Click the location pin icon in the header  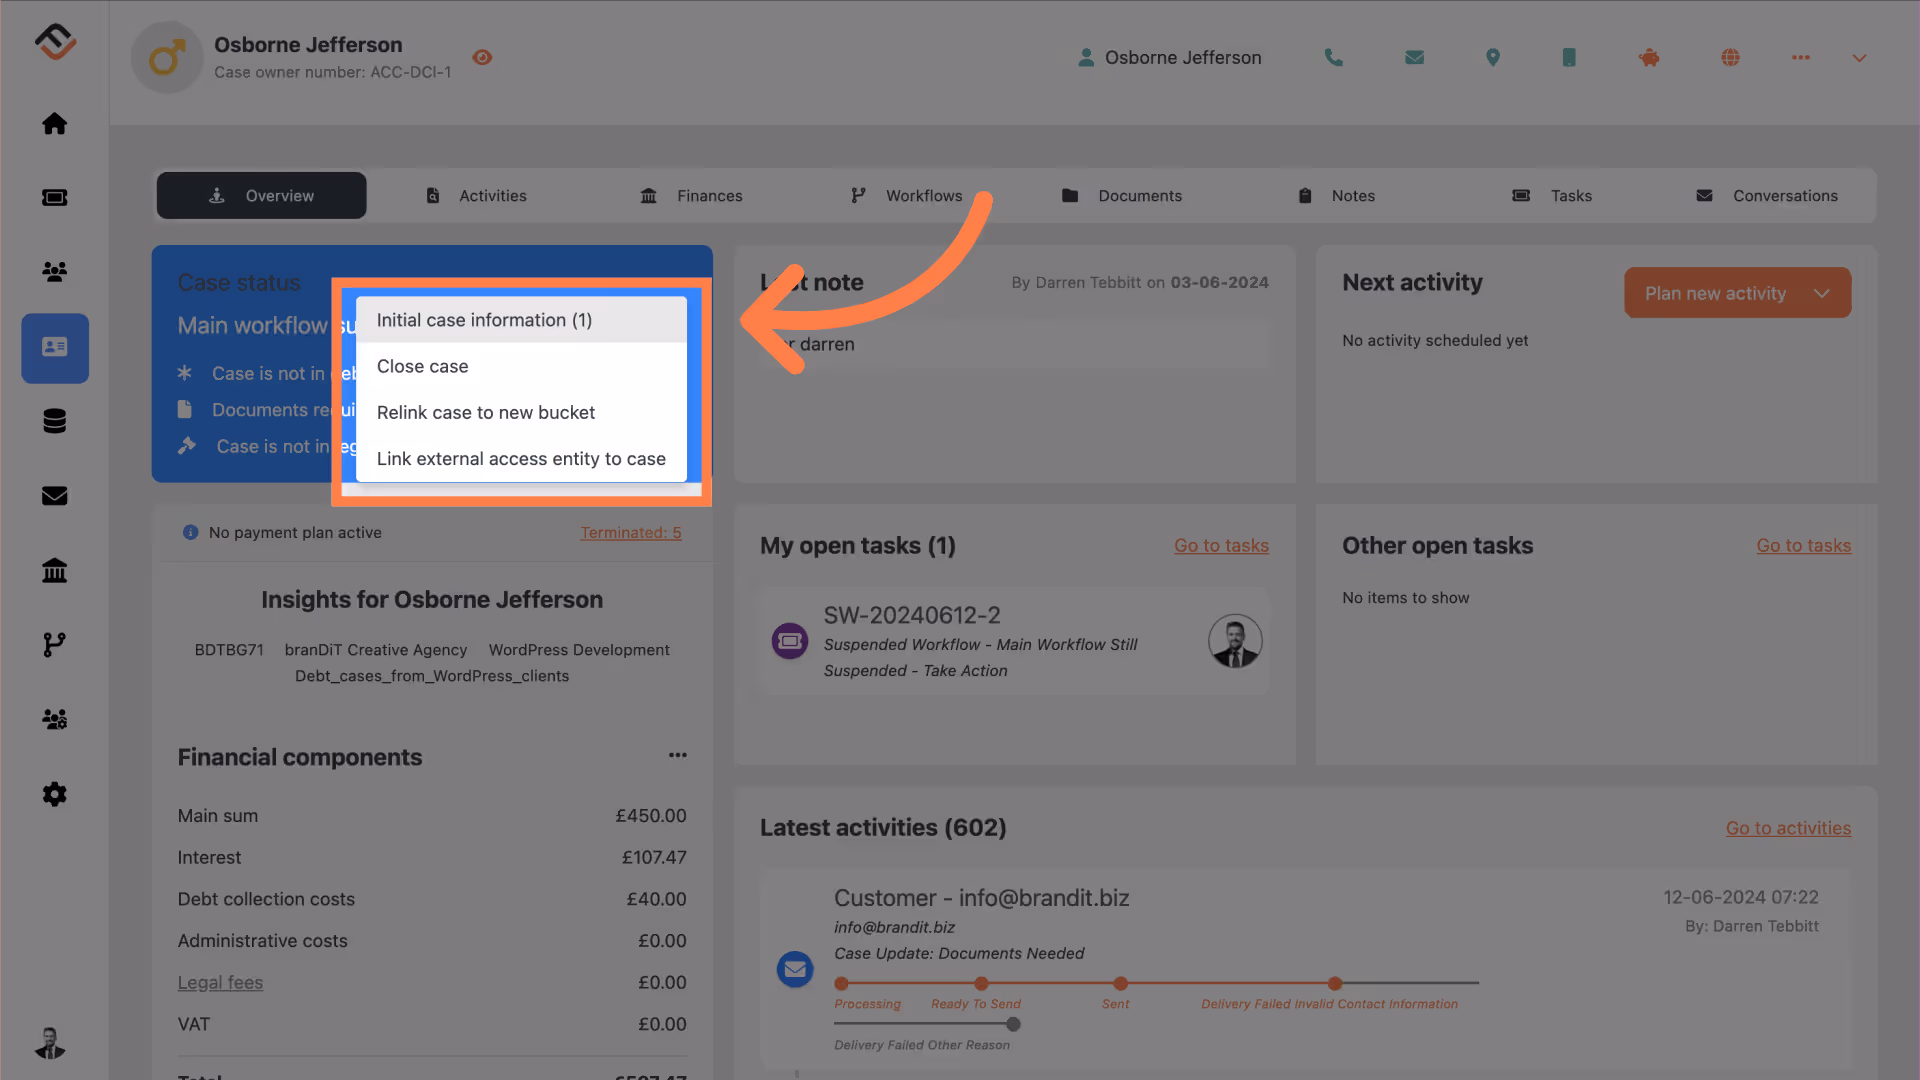pyautogui.click(x=1492, y=58)
